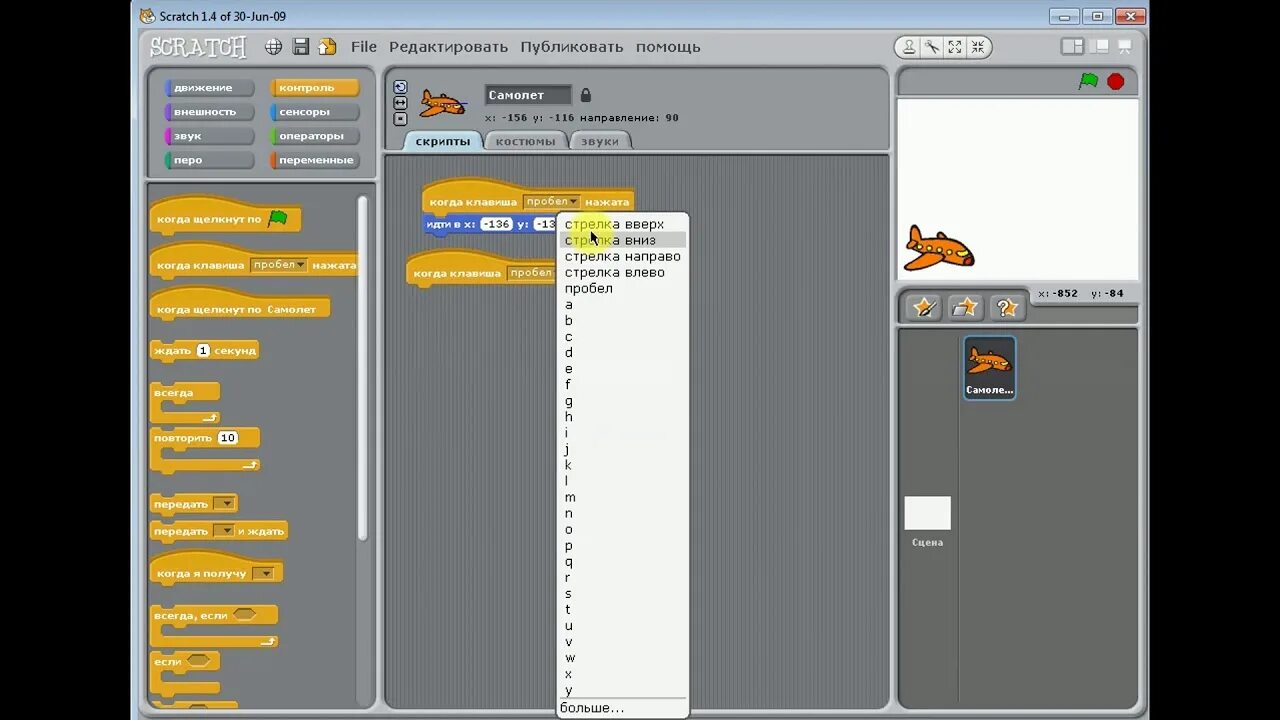Viewport: 1280px width, 720px height.
Task: Switch to presentation mode
Action: pos(1125,46)
